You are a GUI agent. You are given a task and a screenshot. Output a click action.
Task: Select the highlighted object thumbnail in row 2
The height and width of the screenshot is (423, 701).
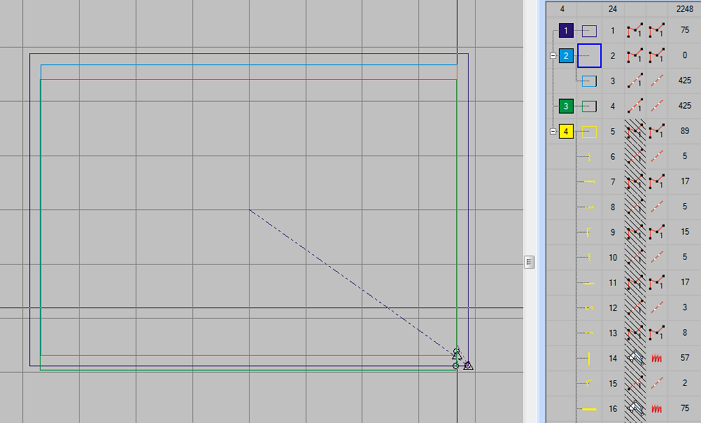click(589, 56)
